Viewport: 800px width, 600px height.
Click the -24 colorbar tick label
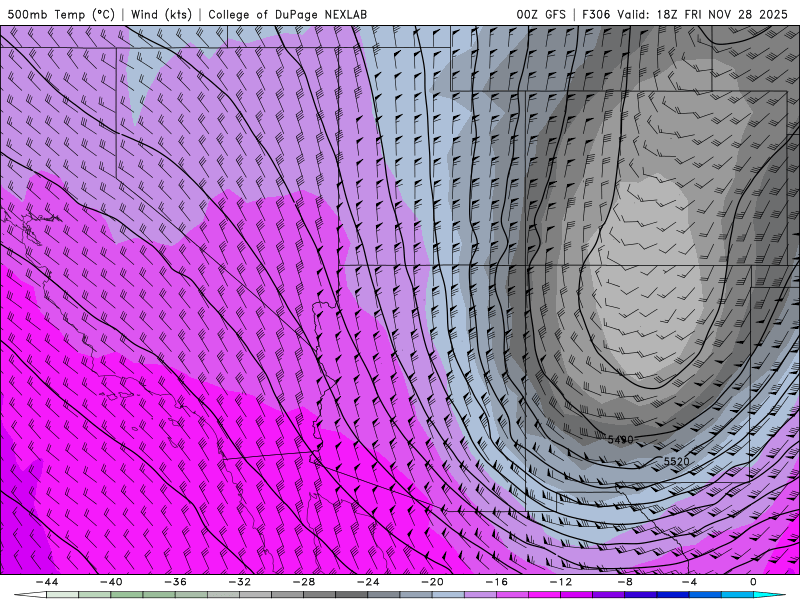[368, 582]
